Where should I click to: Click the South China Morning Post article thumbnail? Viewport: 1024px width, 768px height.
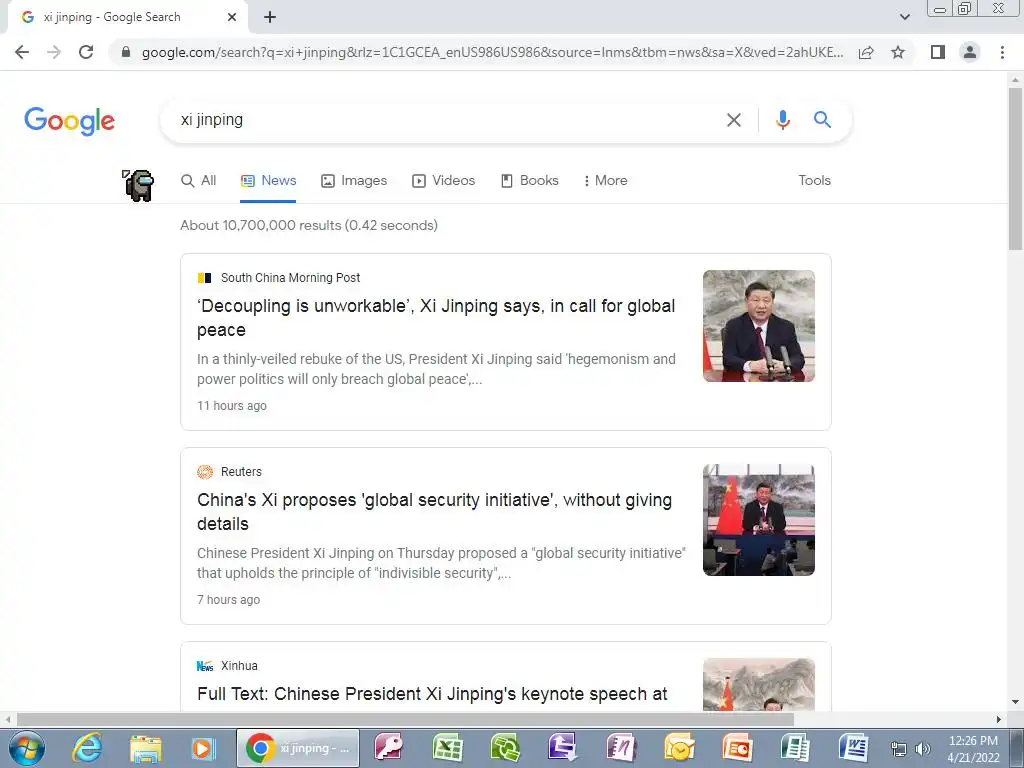click(x=759, y=326)
